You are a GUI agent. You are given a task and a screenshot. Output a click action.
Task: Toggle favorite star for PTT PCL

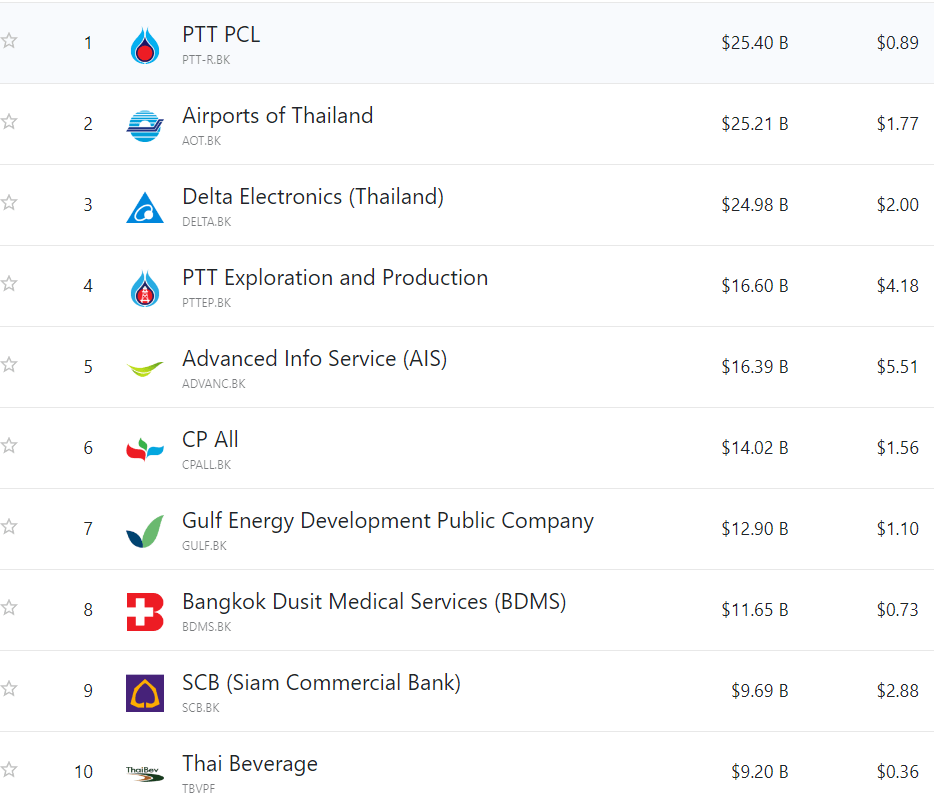click(9, 41)
